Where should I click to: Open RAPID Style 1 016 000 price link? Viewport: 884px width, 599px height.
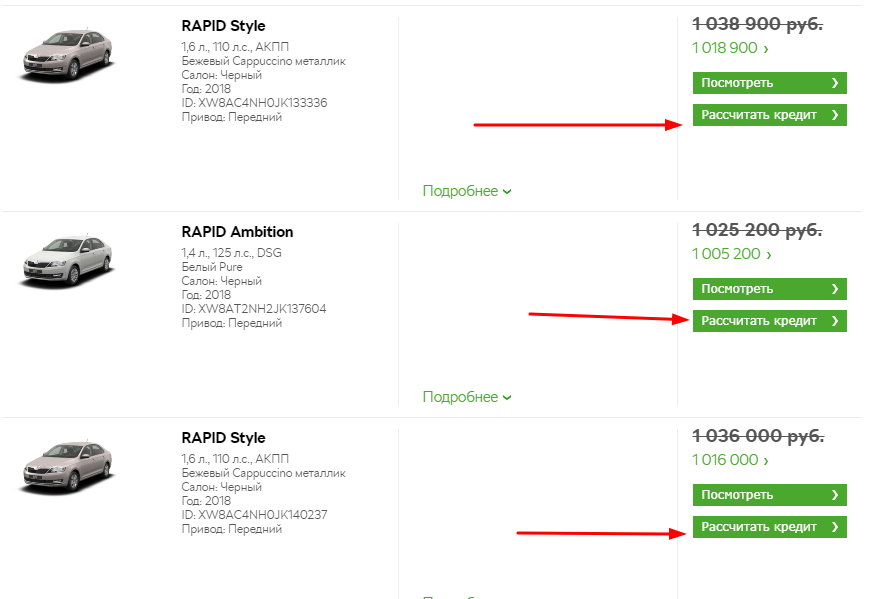(730, 460)
